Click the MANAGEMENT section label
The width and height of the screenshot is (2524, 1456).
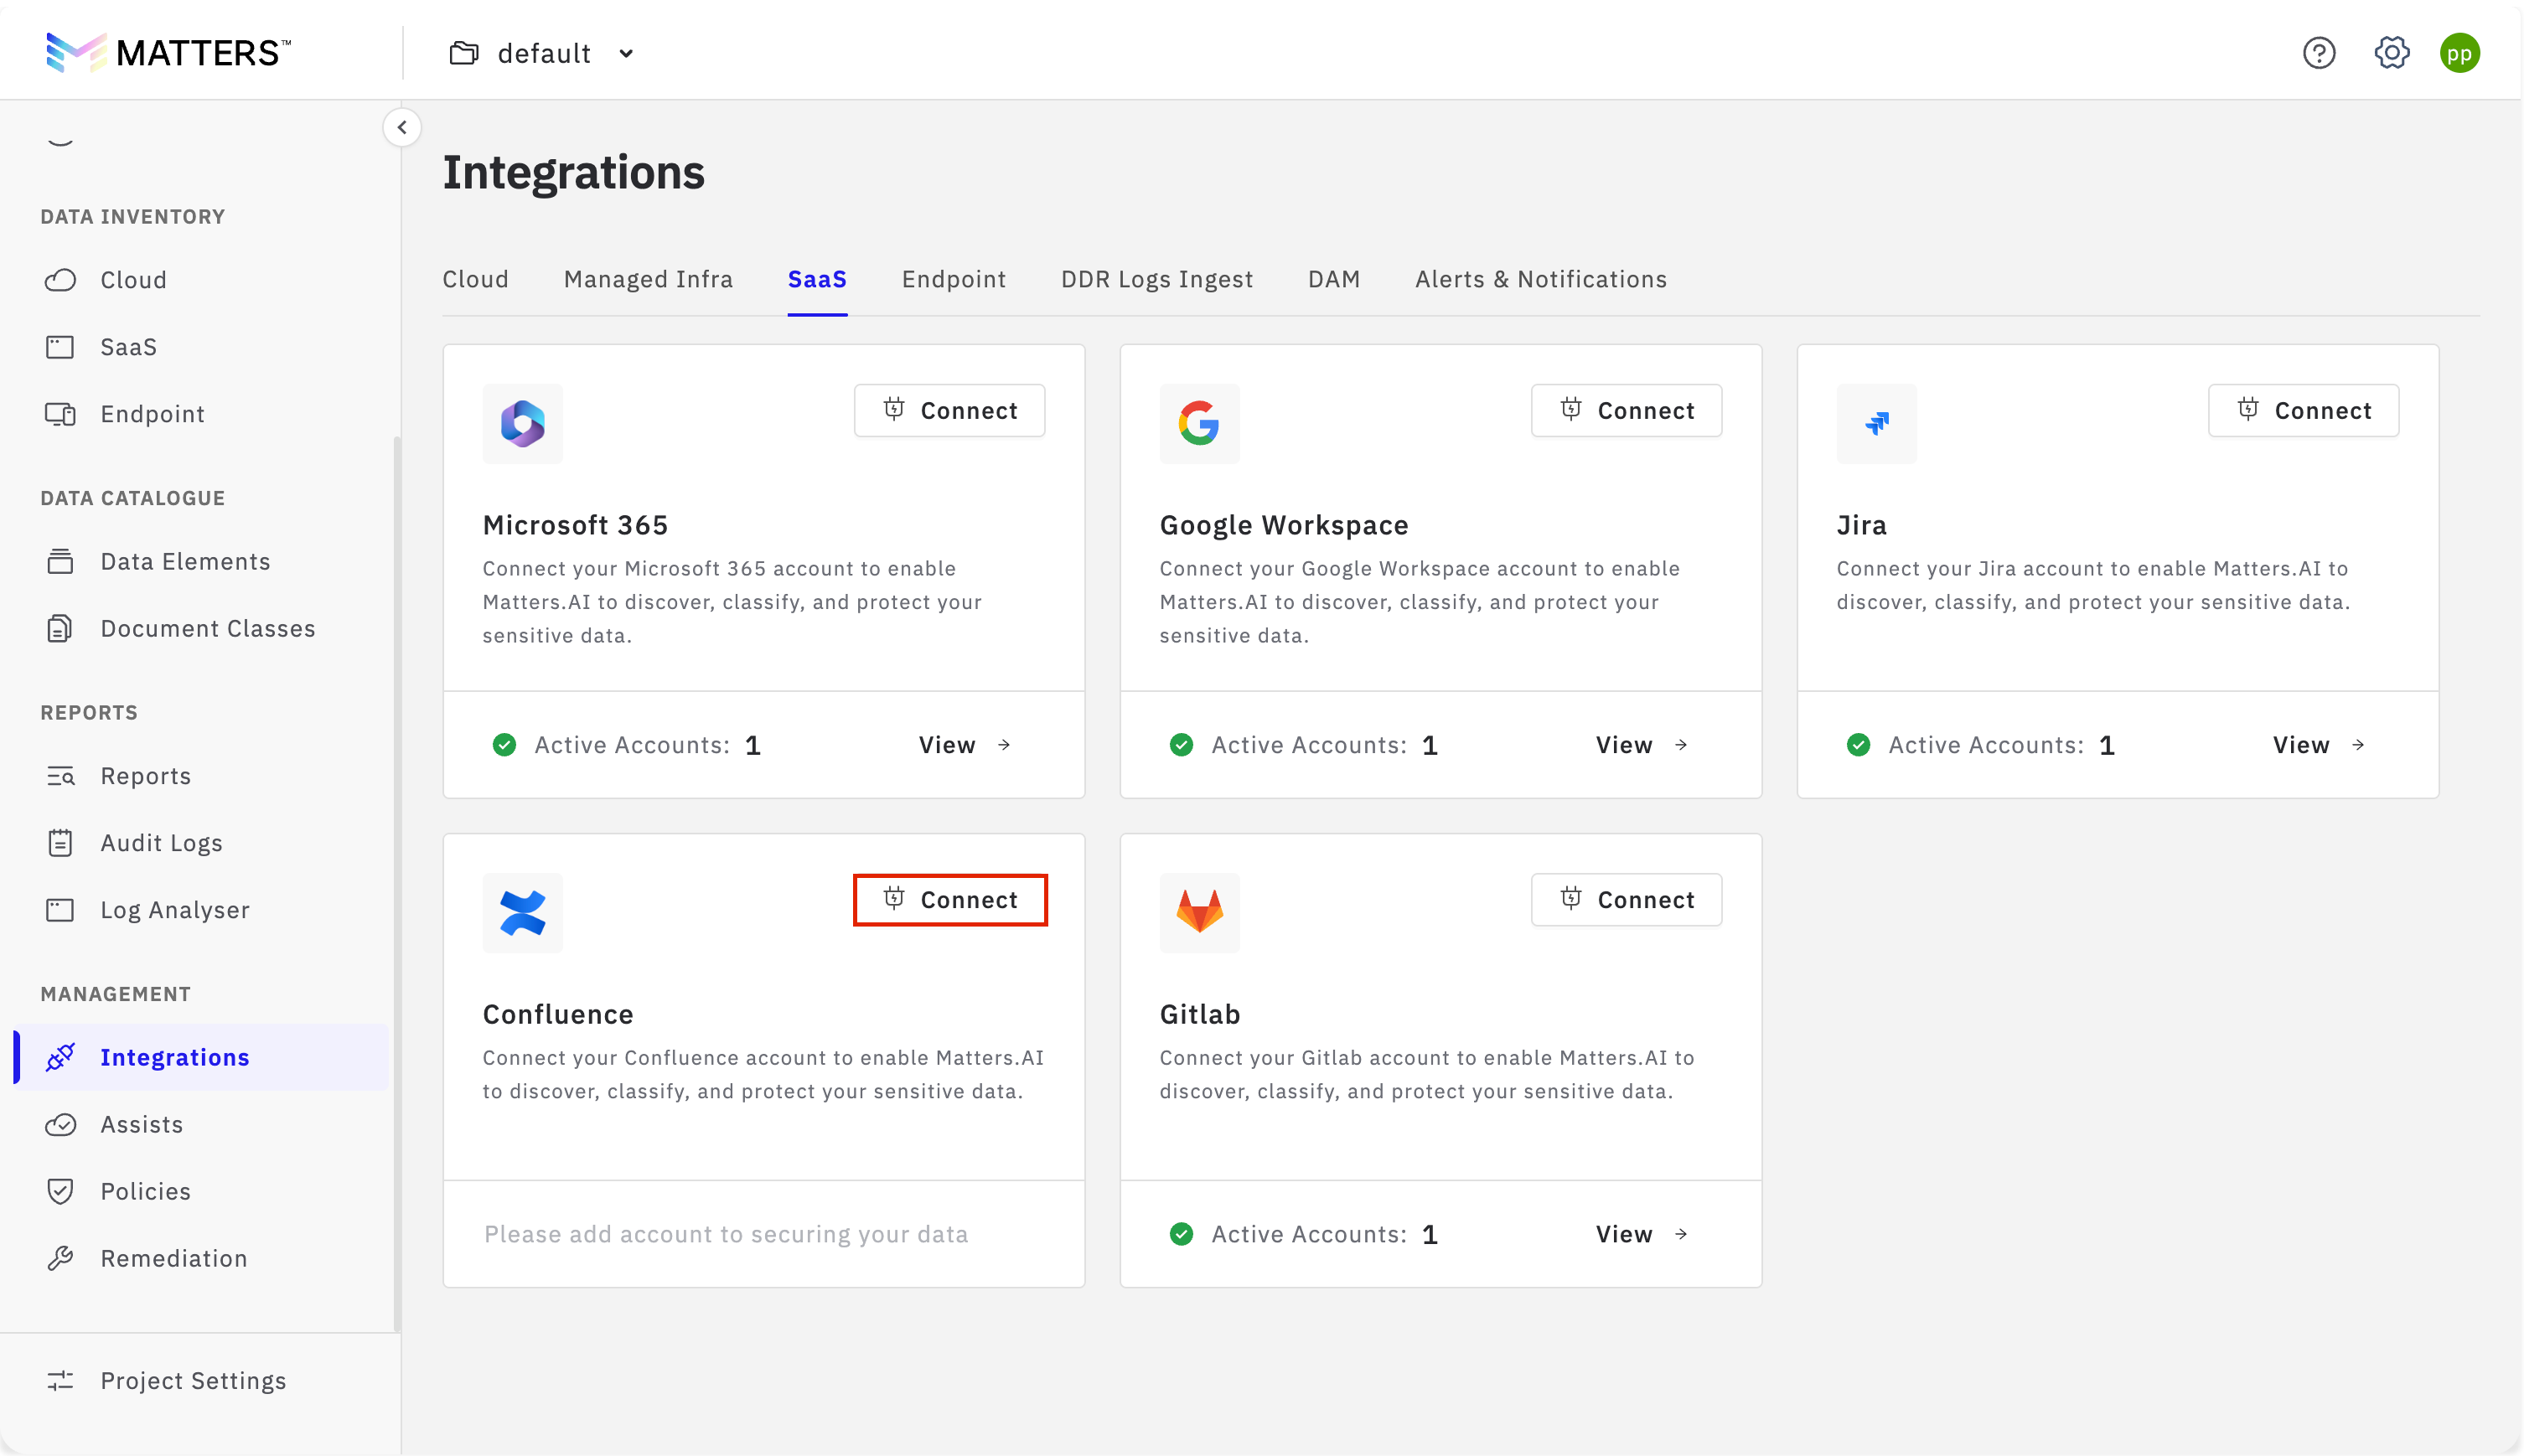[x=115, y=994]
